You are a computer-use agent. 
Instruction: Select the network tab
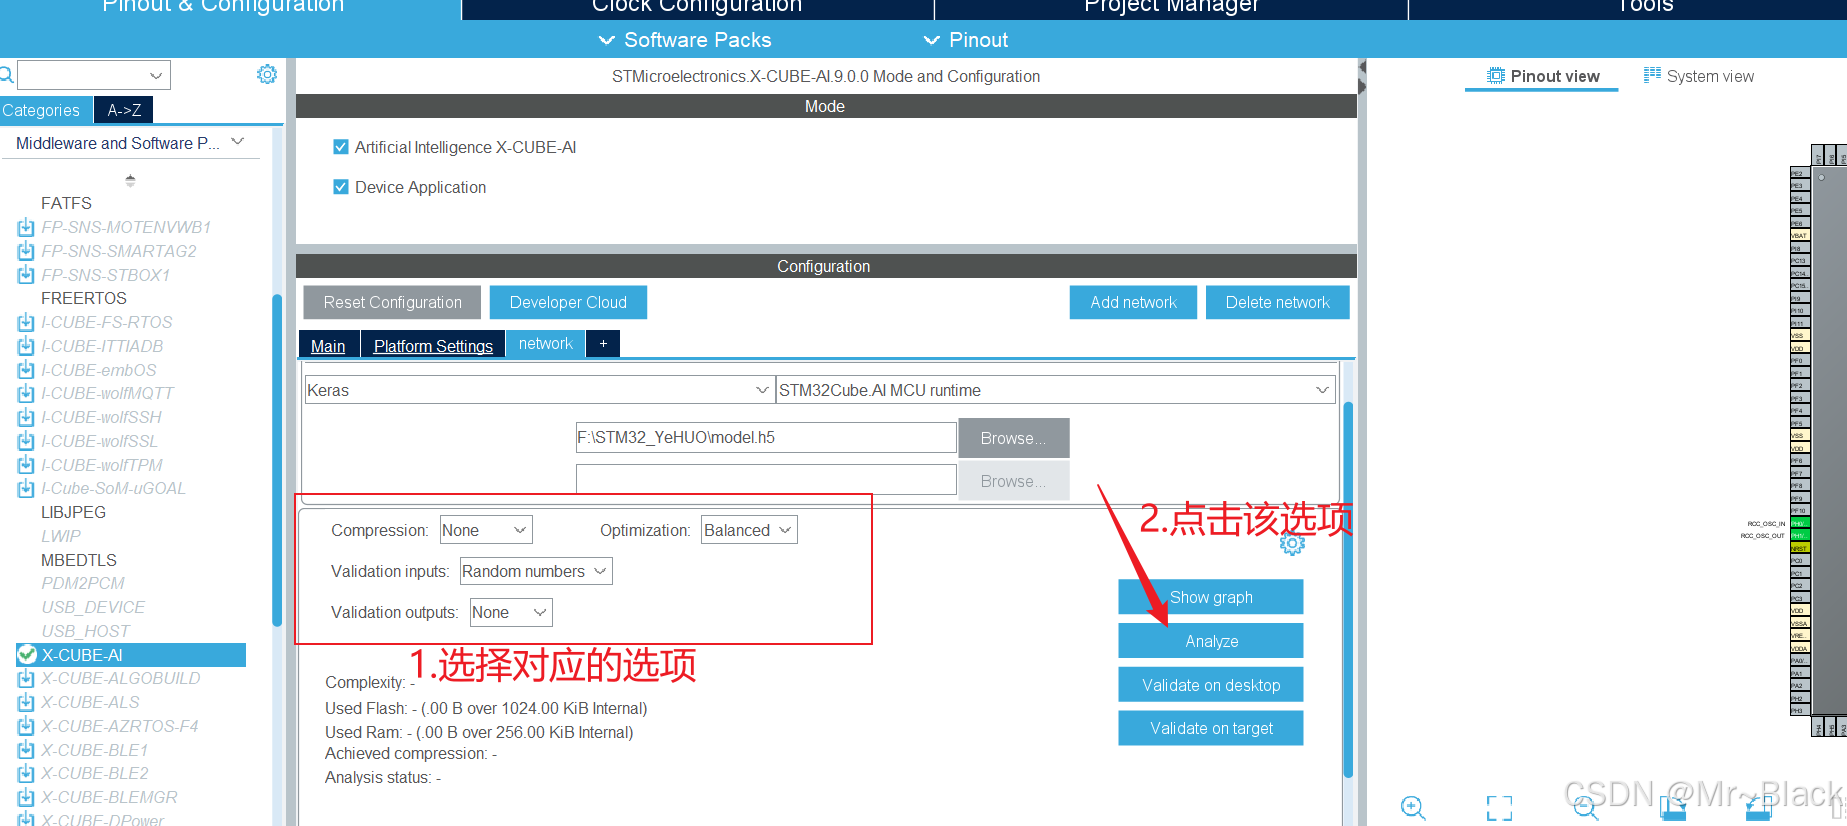[x=546, y=343]
